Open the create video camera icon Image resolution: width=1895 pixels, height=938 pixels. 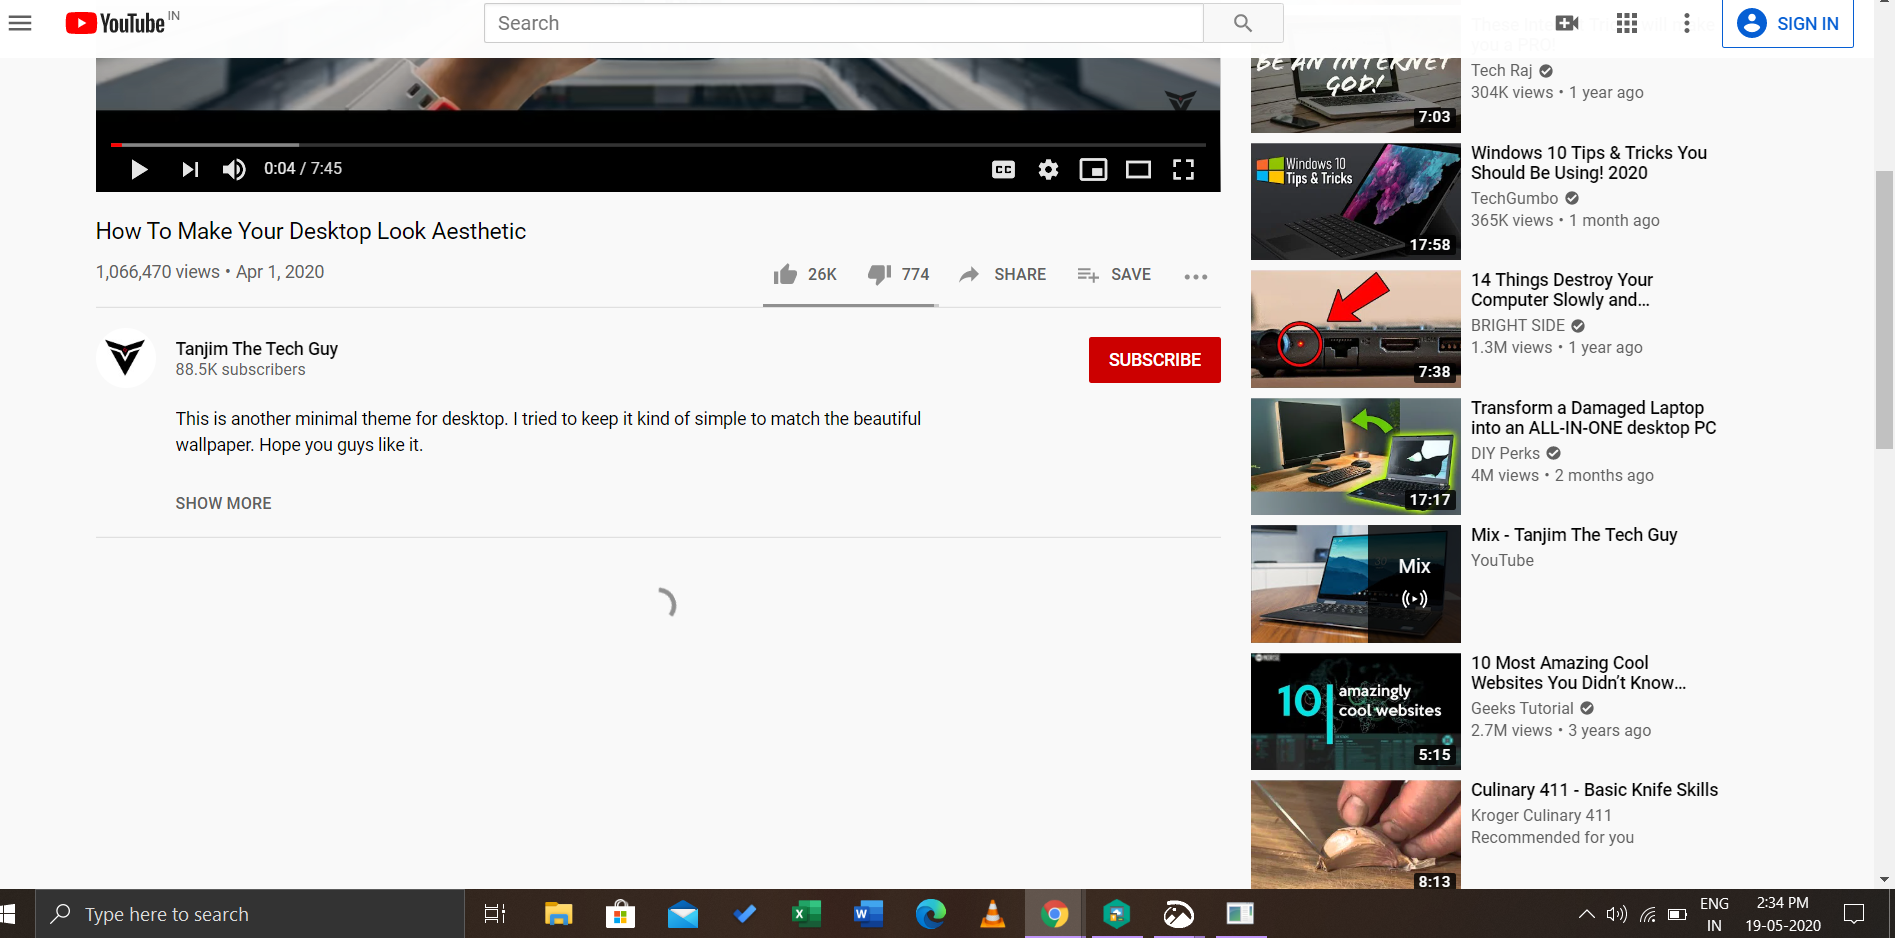[1567, 23]
